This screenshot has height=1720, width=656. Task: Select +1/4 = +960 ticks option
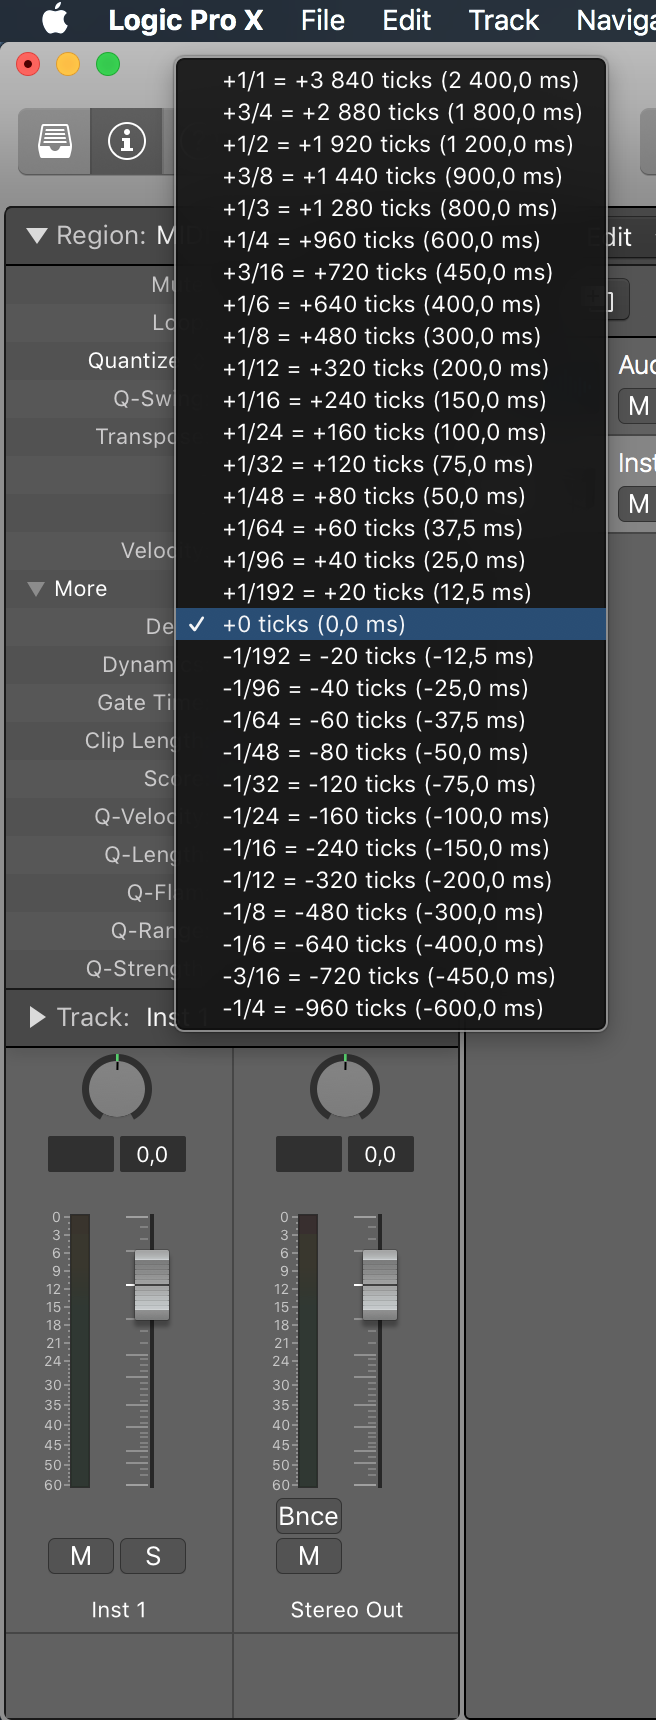coord(381,240)
